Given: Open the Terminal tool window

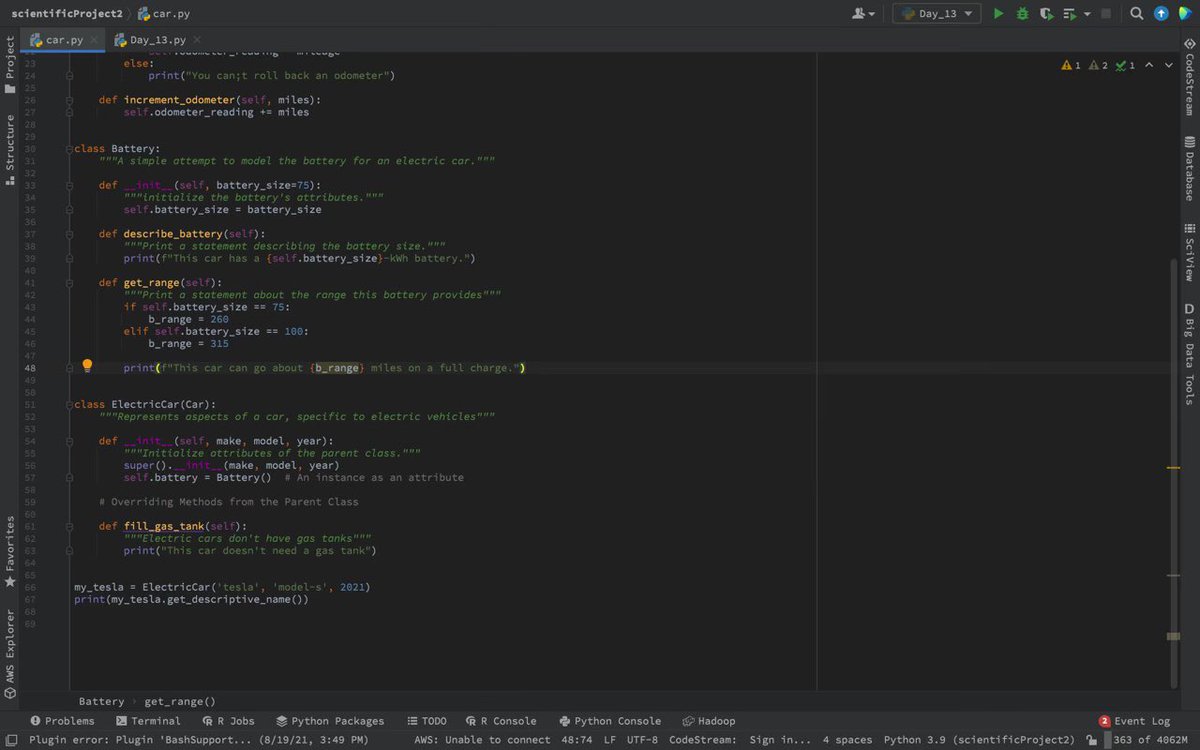Looking at the screenshot, I should [148, 721].
